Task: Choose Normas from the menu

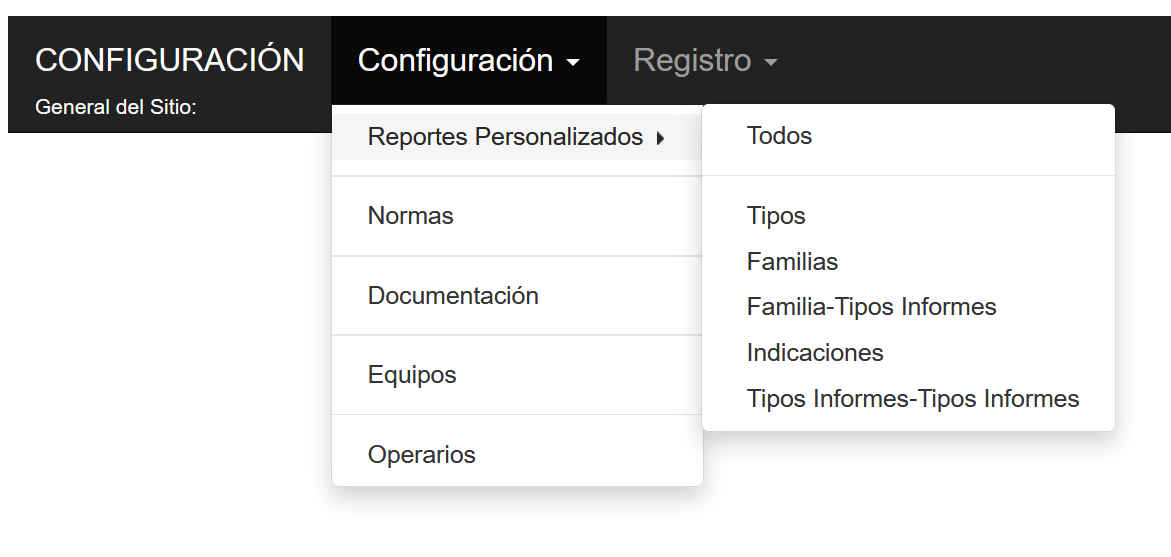Action: tap(411, 216)
